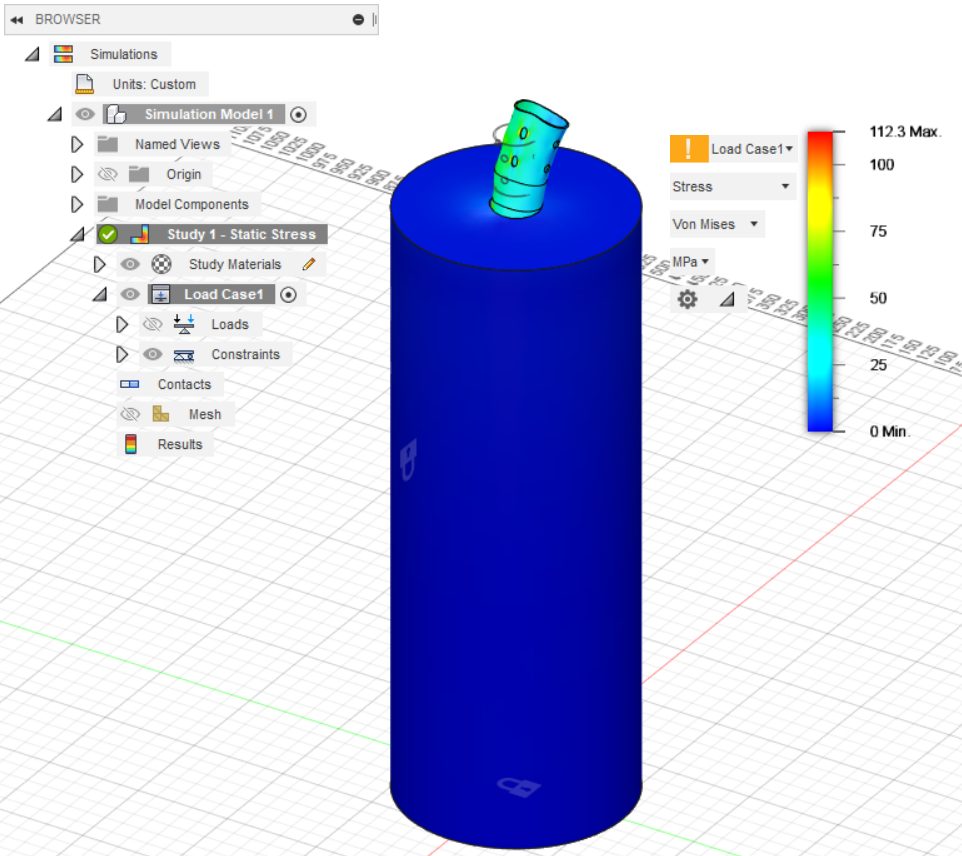Show the Origin folder via eye icon
962x856 pixels.
click(x=107, y=174)
